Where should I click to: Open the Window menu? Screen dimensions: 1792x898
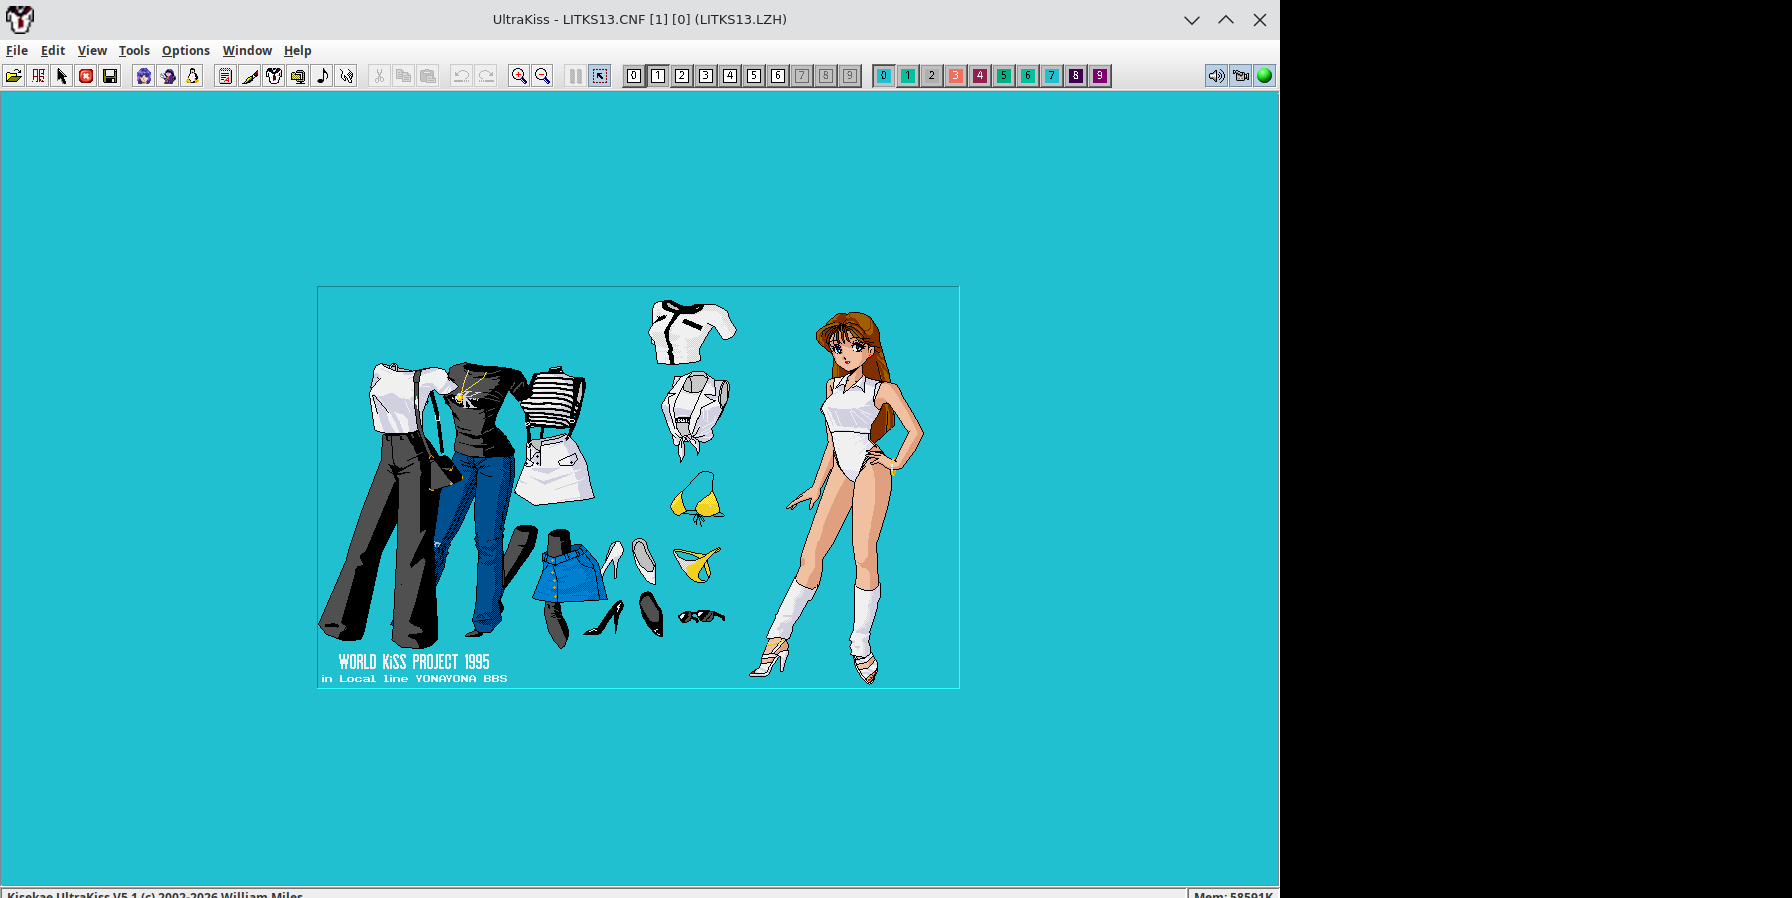(247, 51)
